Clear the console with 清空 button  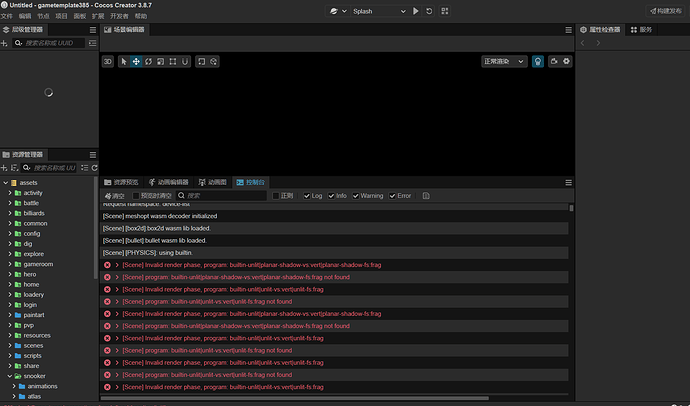(114, 196)
